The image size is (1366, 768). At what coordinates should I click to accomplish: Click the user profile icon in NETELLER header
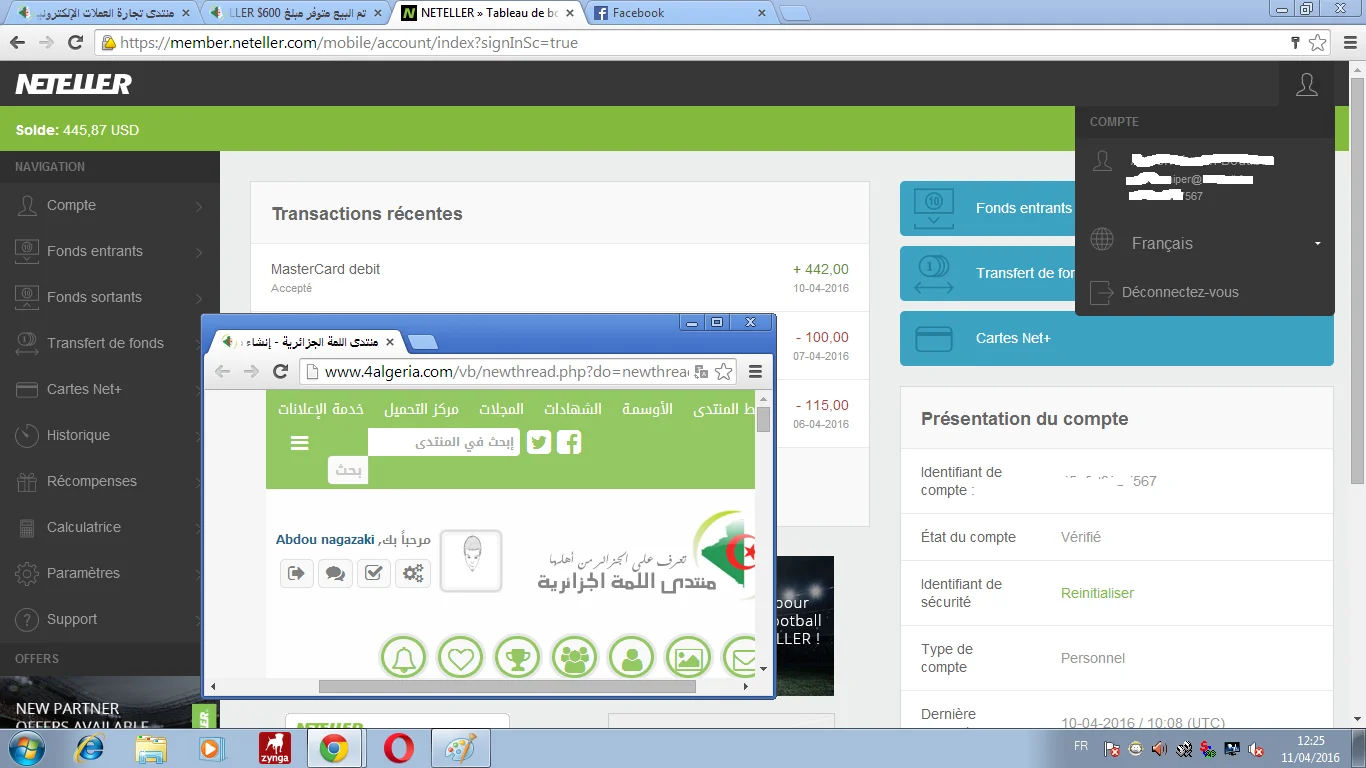click(x=1306, y=85)
